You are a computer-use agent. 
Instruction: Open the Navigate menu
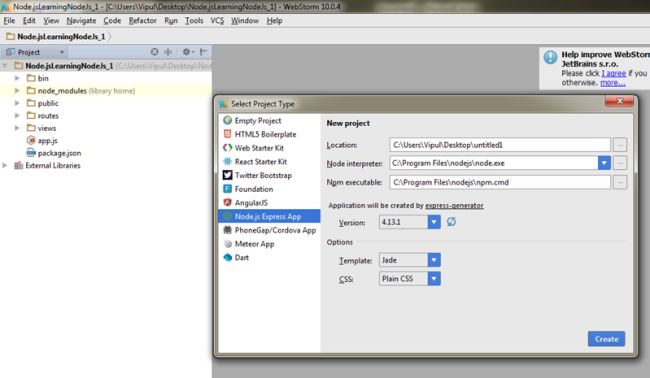81,21
